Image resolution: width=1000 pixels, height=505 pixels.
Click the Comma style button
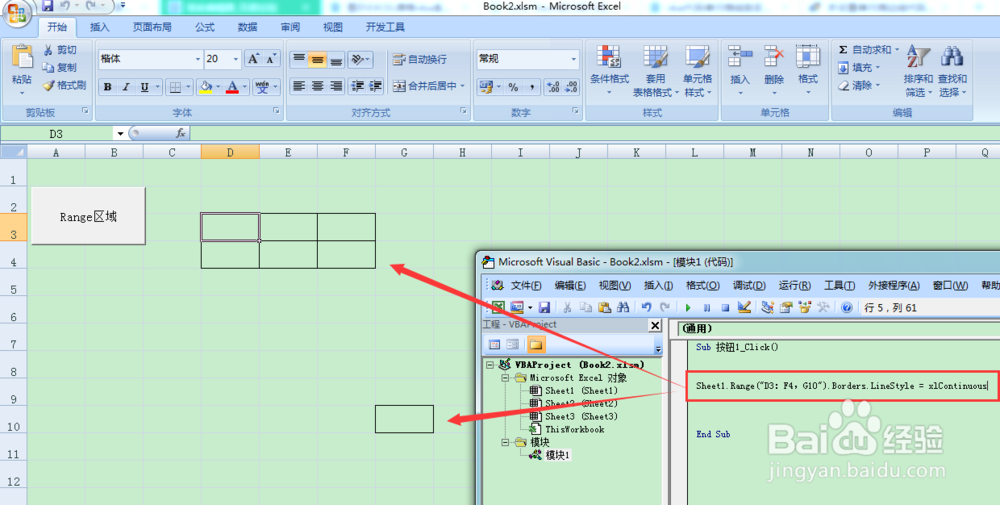531,87
